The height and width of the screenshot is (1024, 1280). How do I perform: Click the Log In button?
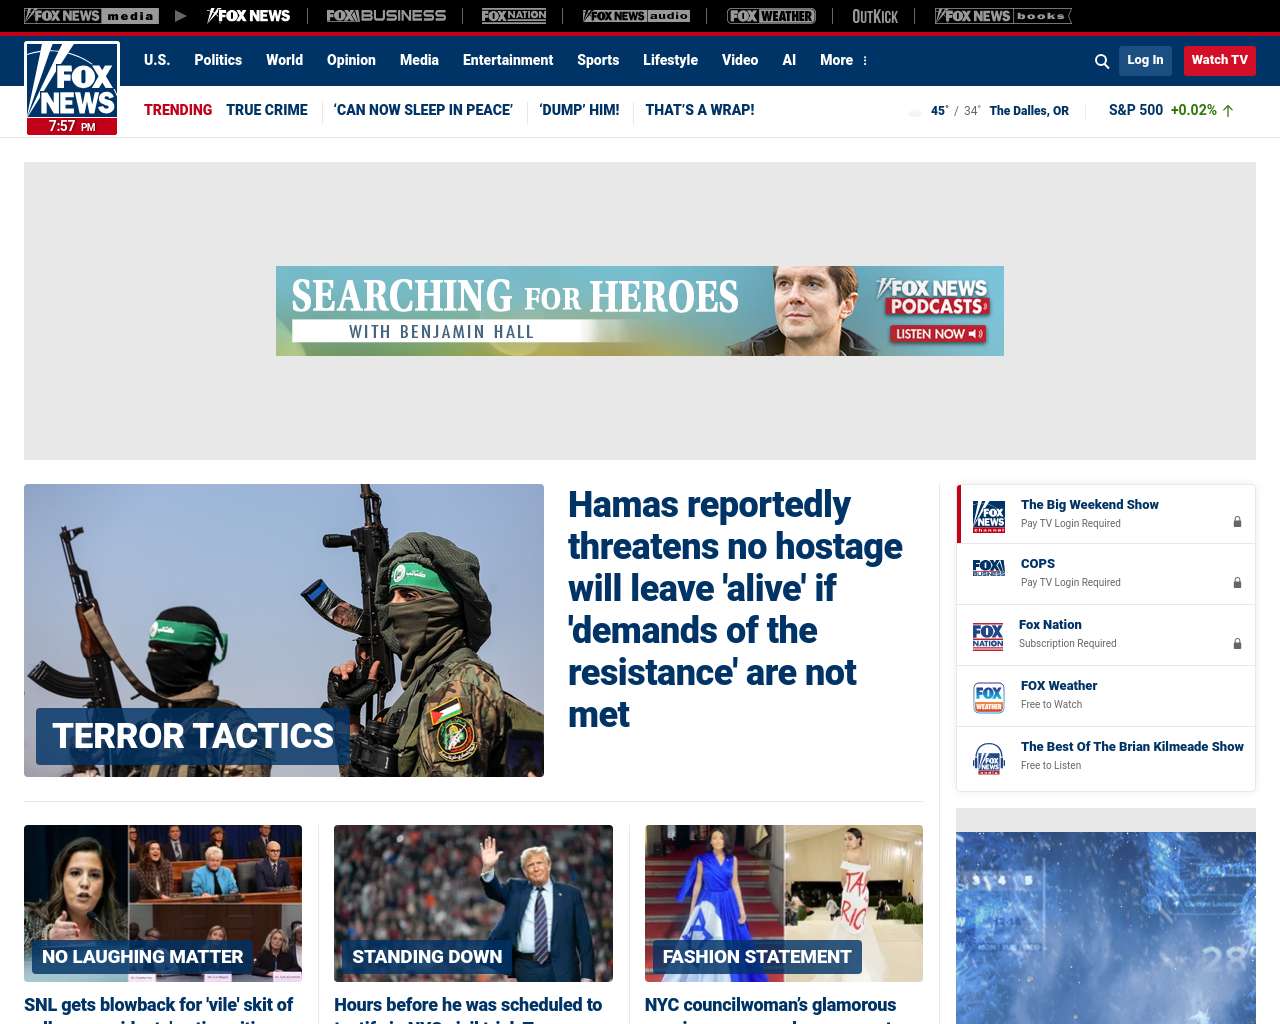pos(1145,60)
